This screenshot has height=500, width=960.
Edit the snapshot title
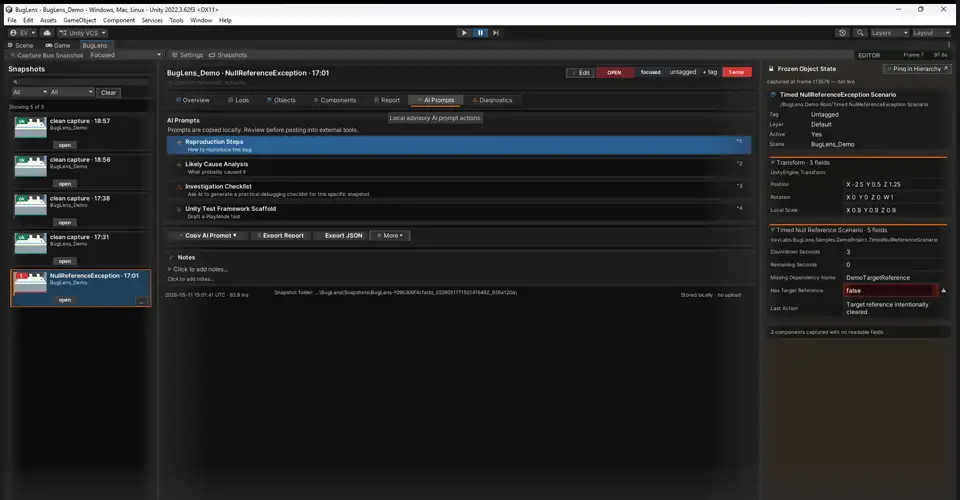[580, 73]
